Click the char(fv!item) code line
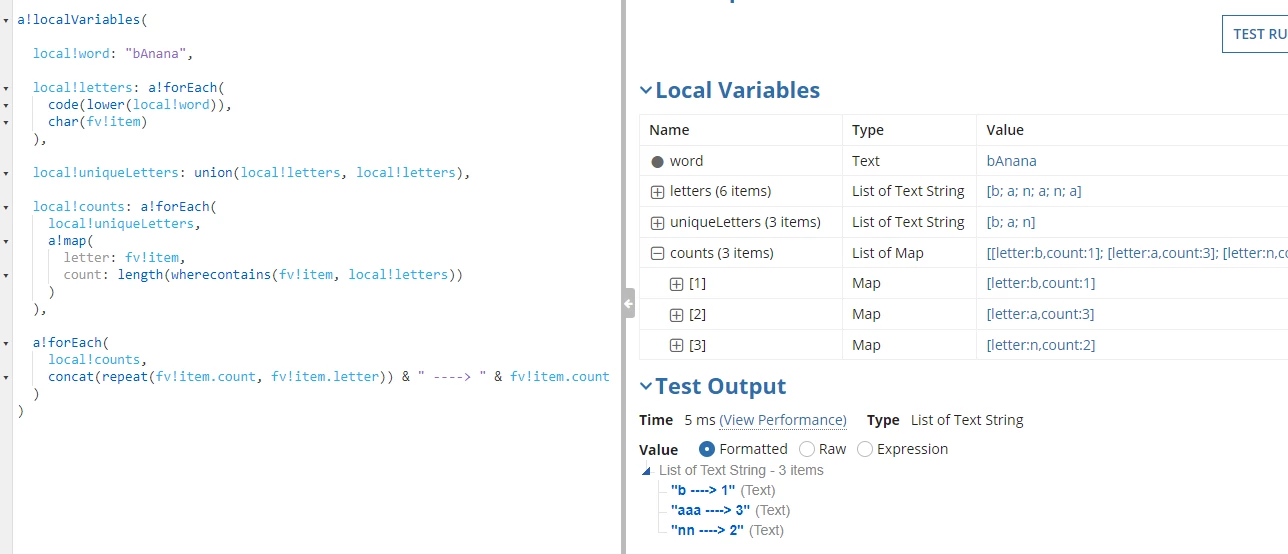This screenshot has height=554, width=1288. [x=98, y=121]
